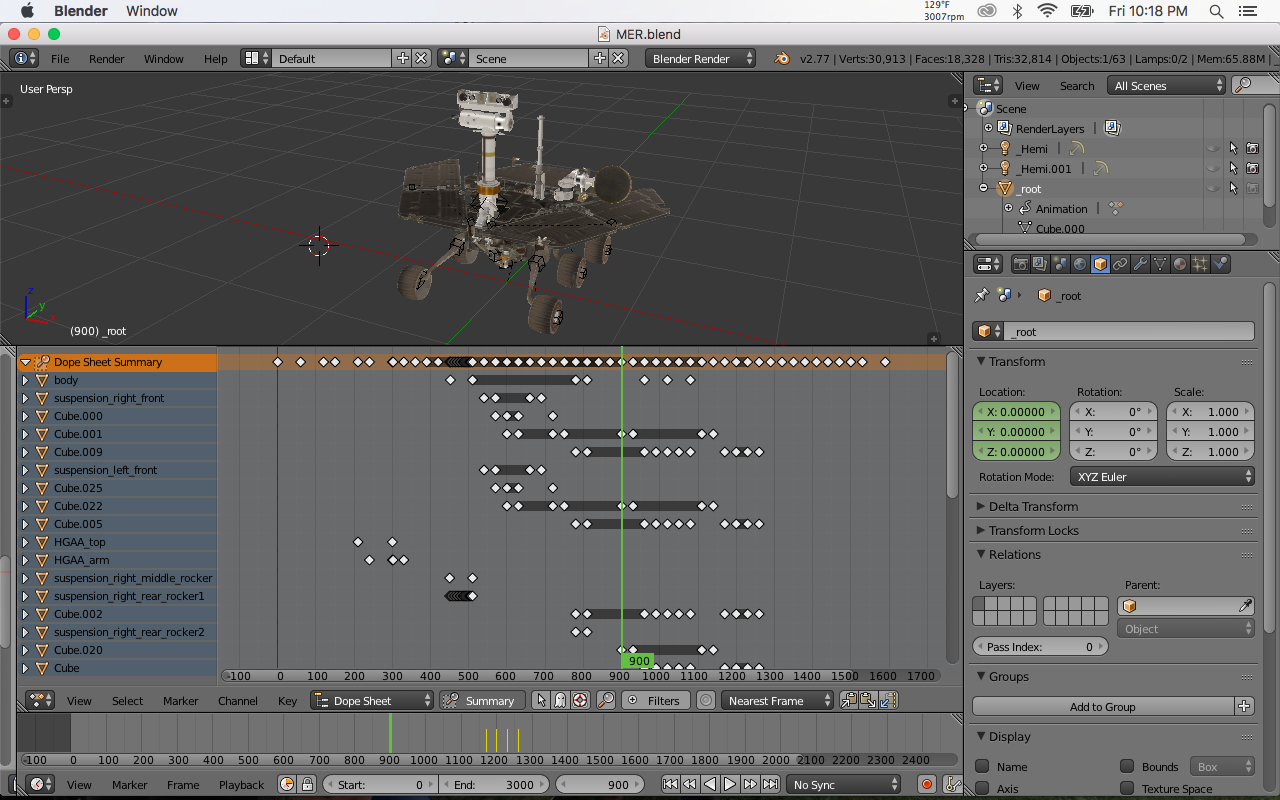1280x800 pixels.
Task: Open the Nearest Frame snapping dropdown
Action: click(x=777, y=701)
